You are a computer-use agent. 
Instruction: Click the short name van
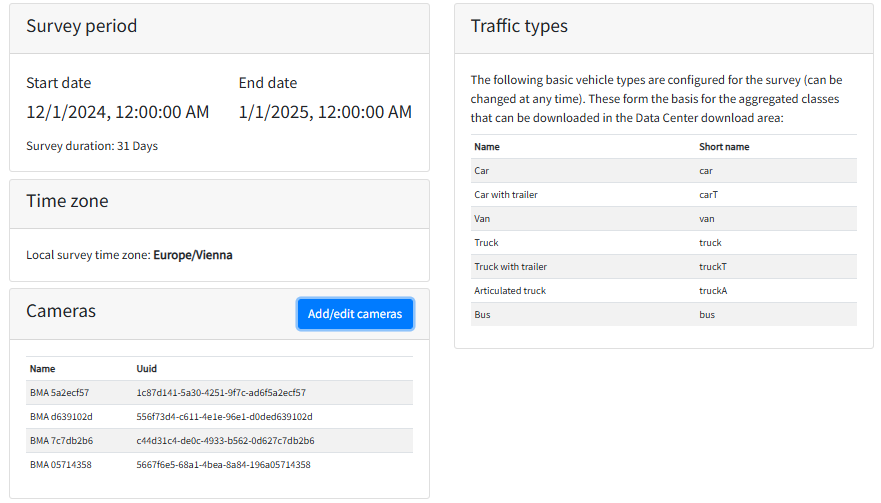[707, 219]
